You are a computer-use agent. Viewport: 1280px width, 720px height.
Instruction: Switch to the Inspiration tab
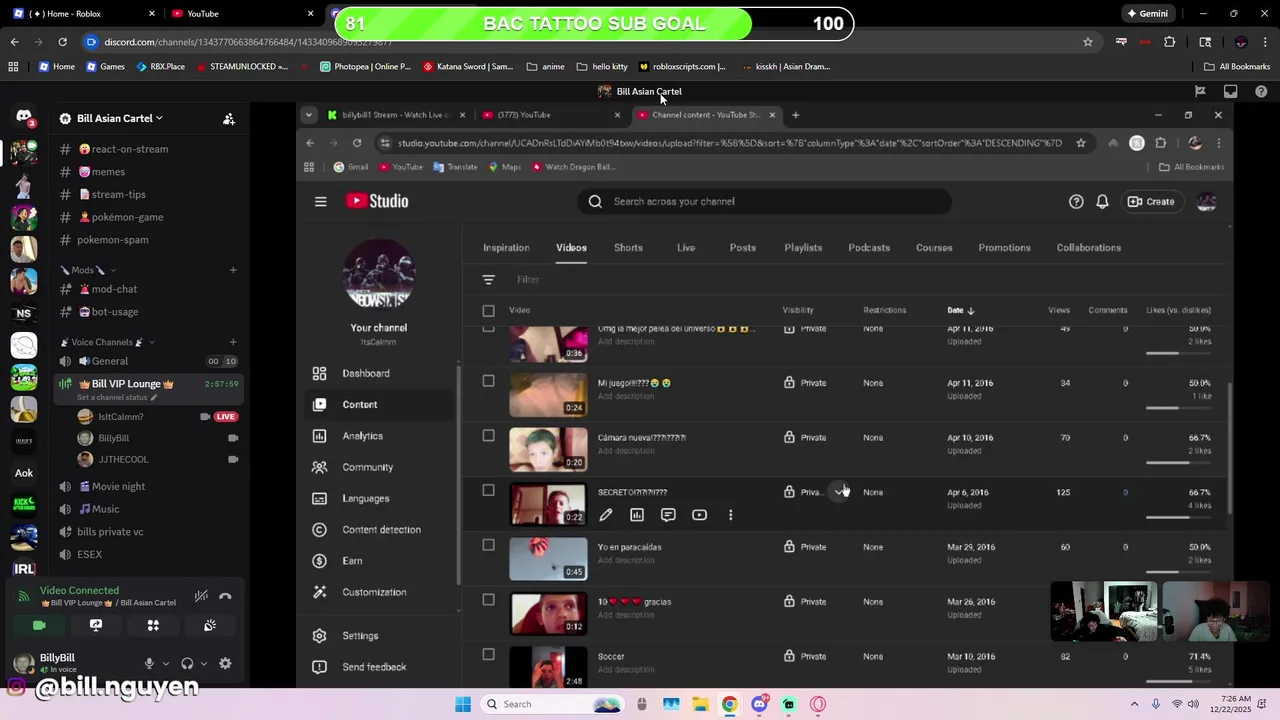click(506, 247)
